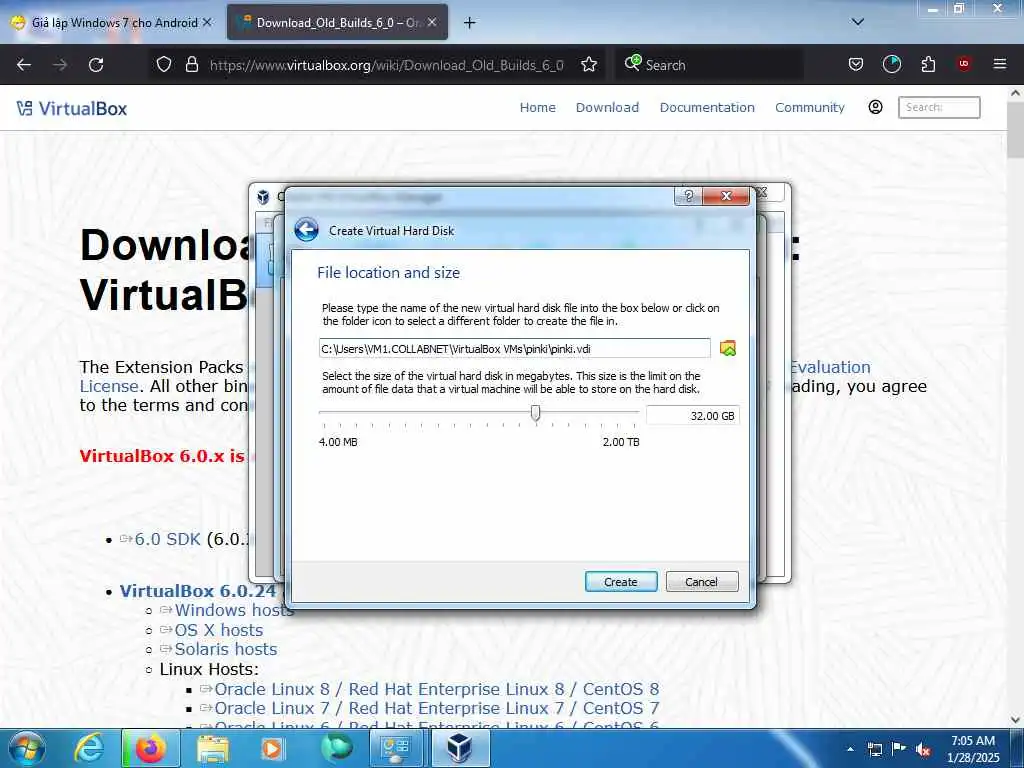Image resolution: width=1024 pixels, height=768 pixels.
Task: Click the website Search field
Action: pyautogui.click(x=939, y=107)
